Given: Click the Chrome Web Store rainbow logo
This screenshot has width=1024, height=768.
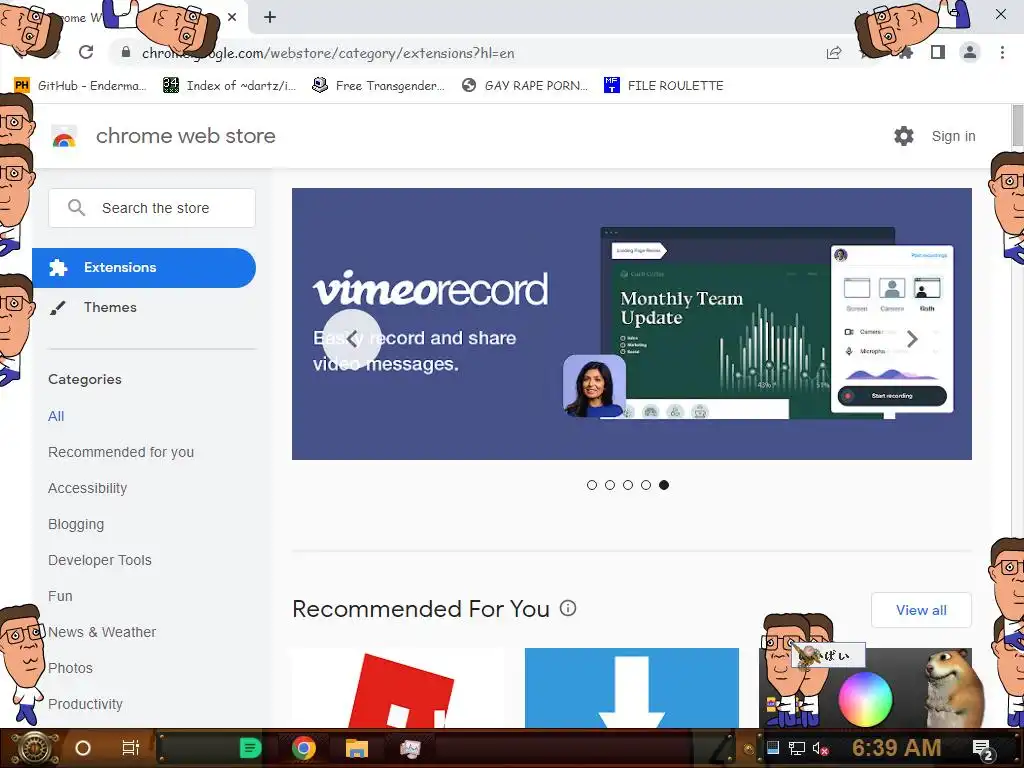Looking at the screenshot, I should coord(64,136).
